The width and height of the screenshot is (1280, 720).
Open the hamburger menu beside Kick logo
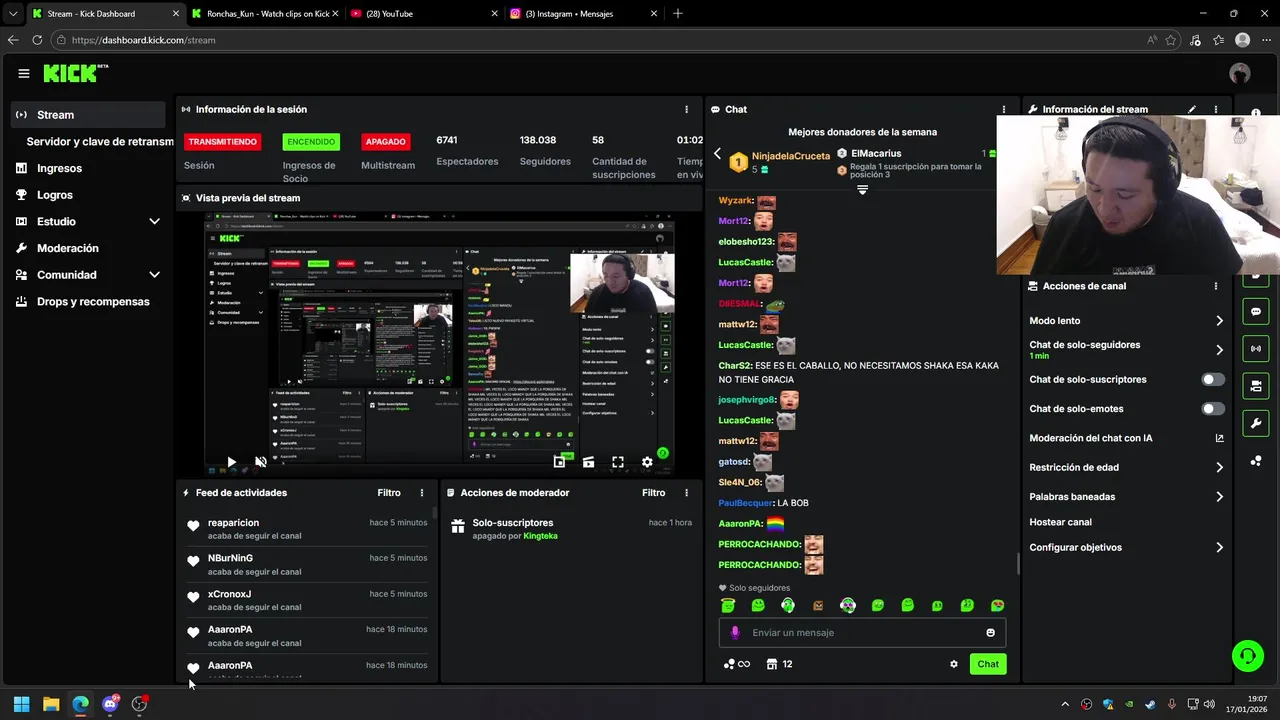pyautogui.click(x=24, y=73)
